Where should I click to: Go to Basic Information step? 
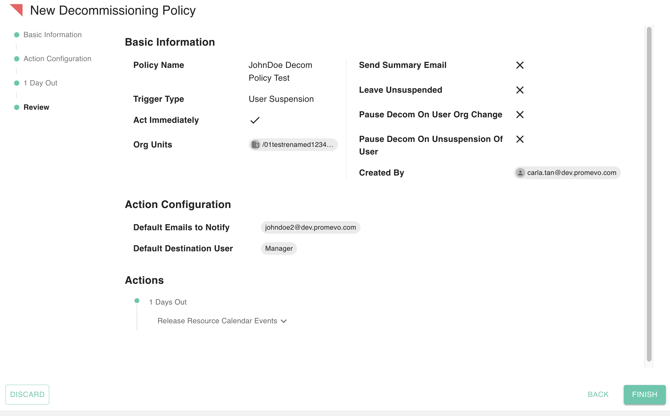[53, 35]
